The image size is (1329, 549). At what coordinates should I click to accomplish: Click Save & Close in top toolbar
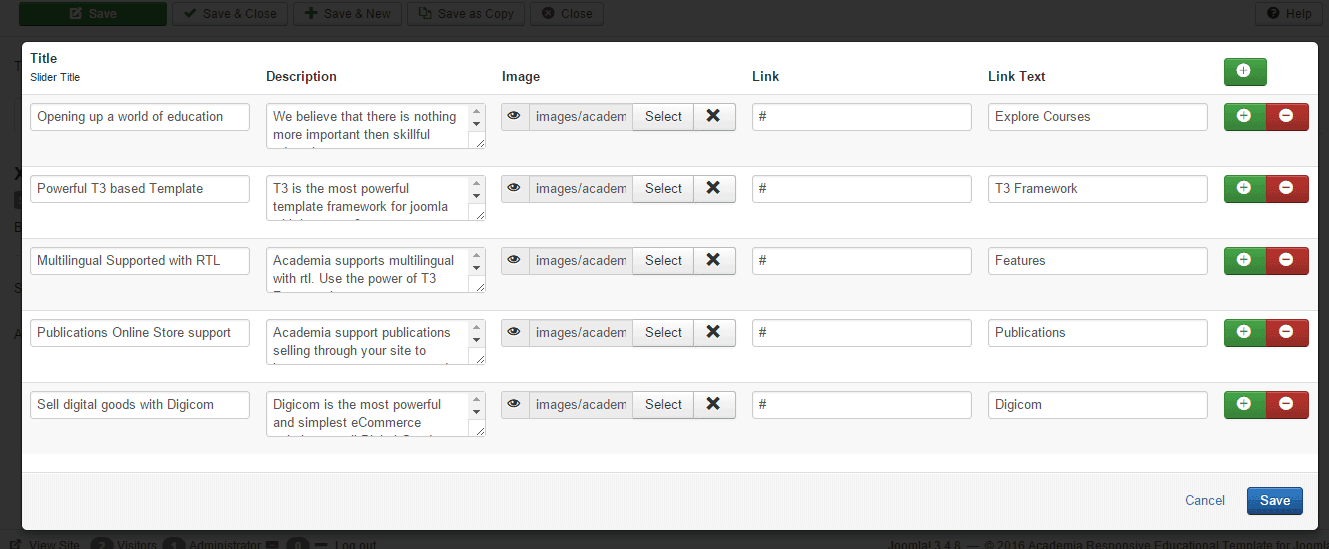[x=230, y=14]
